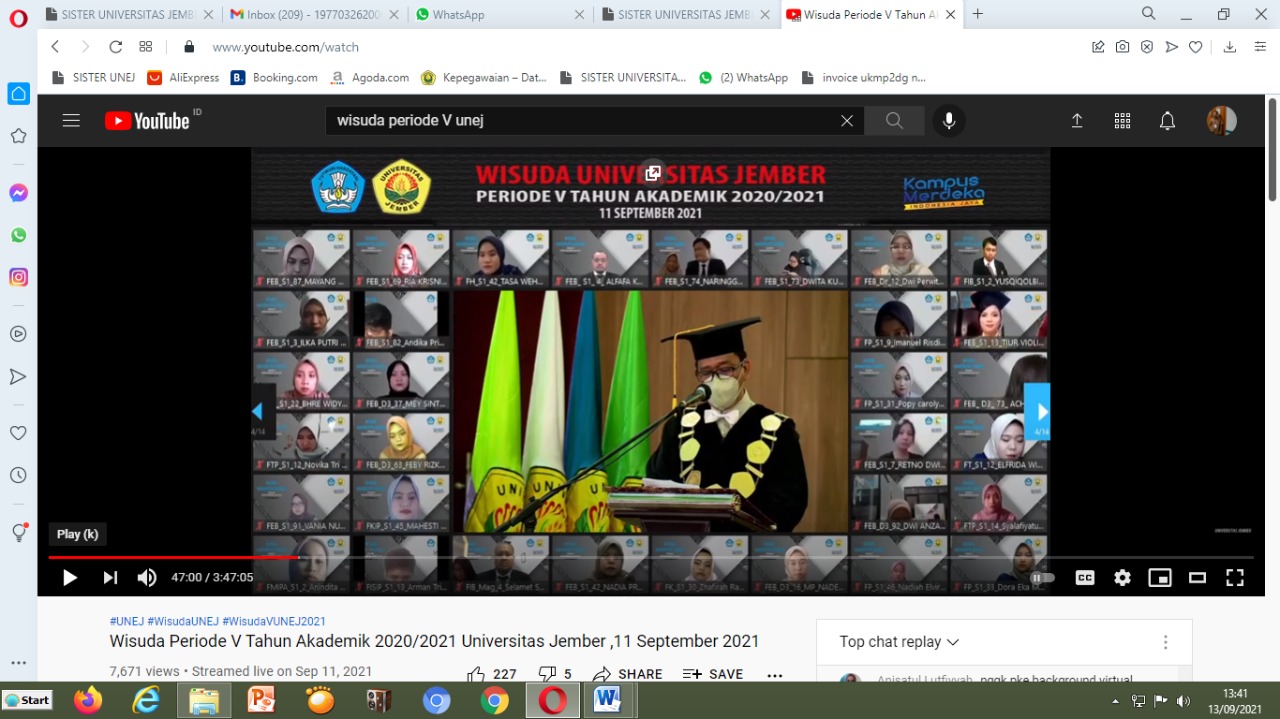The image size is (1280, 719).
Task: Open Opera sidebar player icon
Action: 18,334
